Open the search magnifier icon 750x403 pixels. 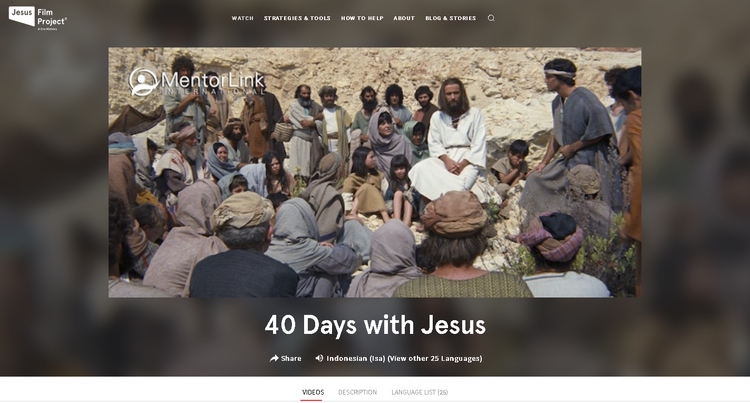pos(491,18)
